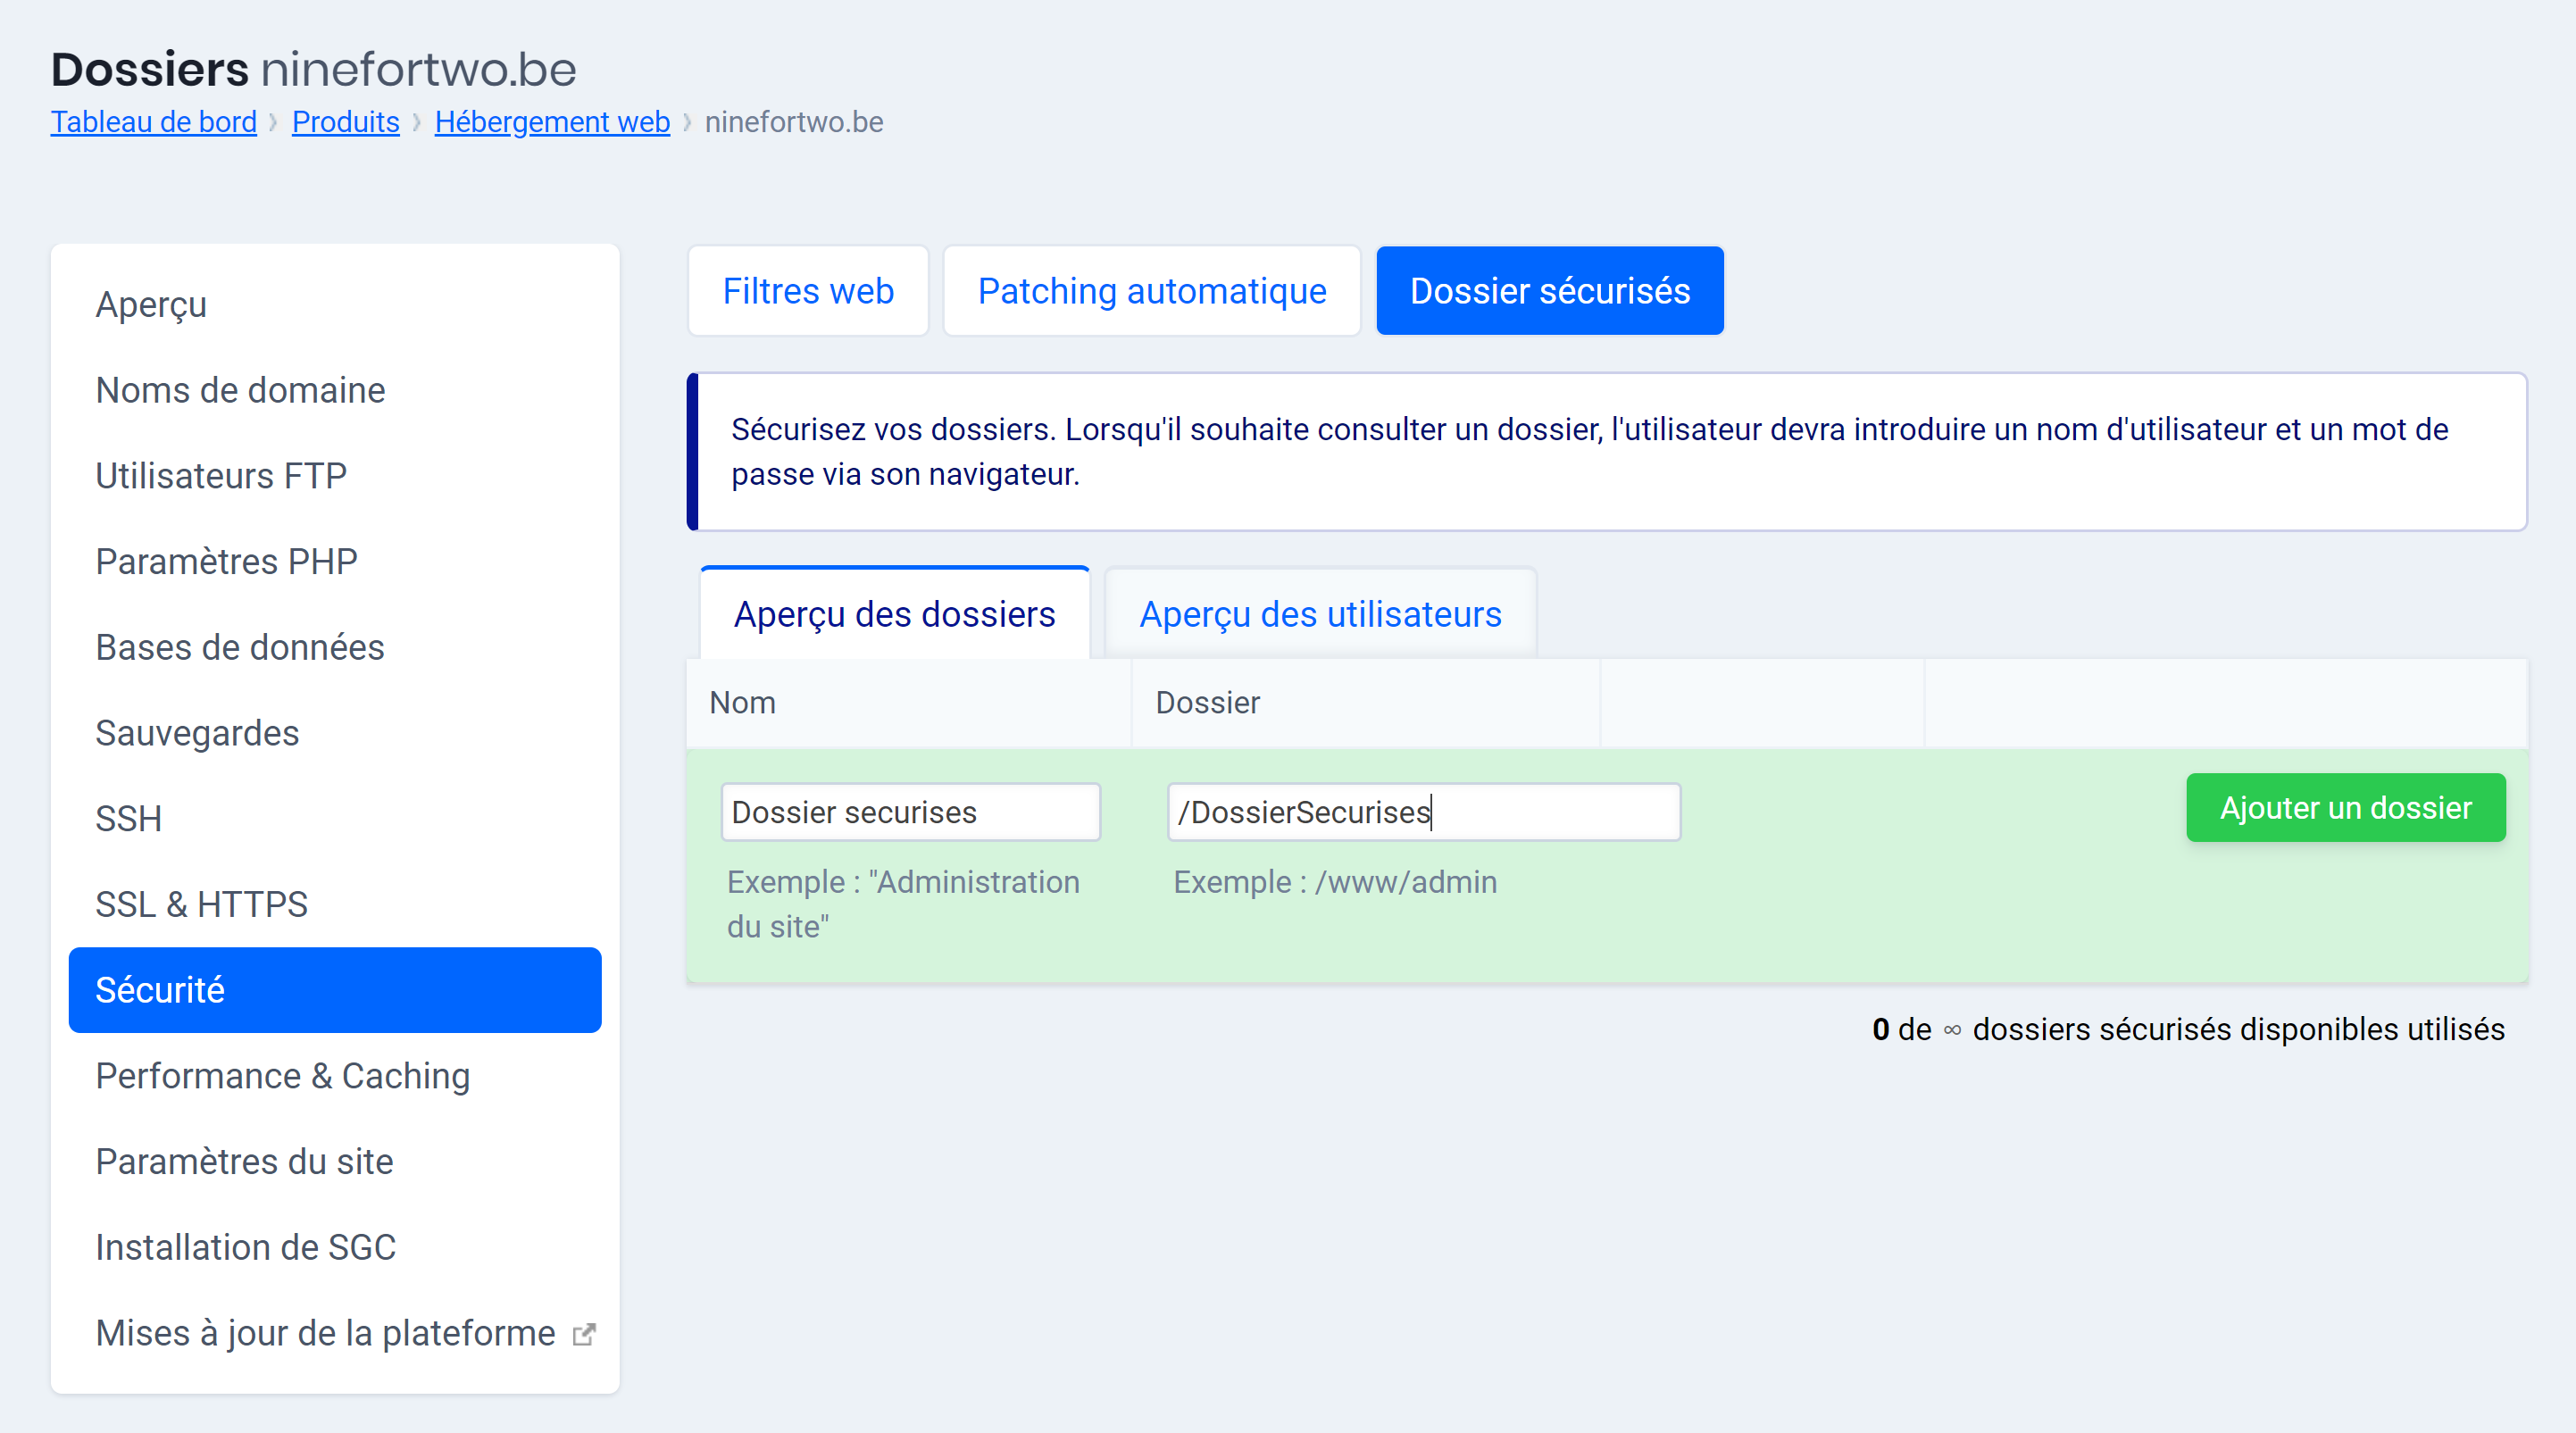Image resolution: width=2576 pixels, height=1433 pixels.
Task: Click the Dossier path input field
Action: 1423,812
